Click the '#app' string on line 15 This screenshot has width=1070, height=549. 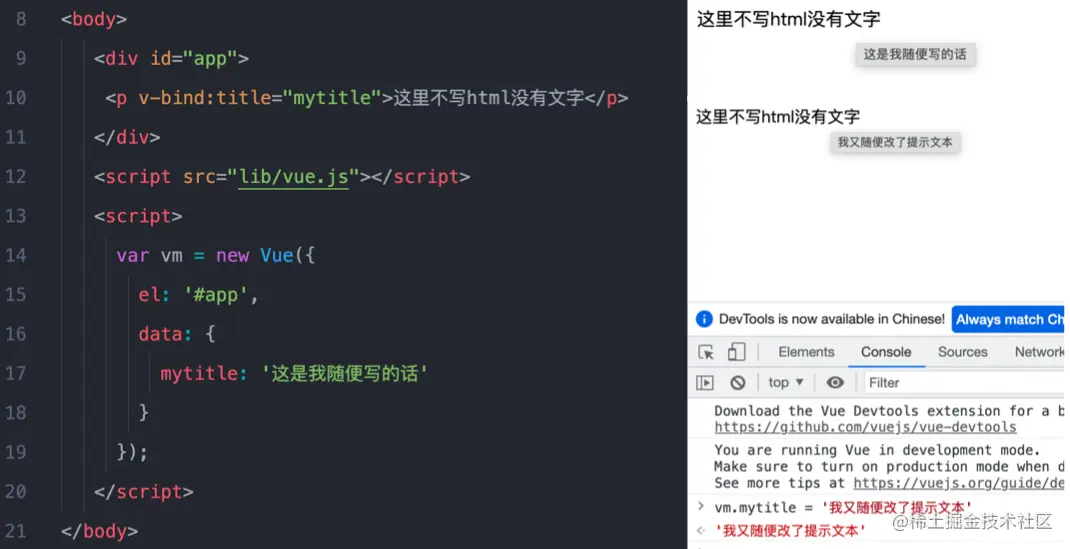click(x=216, y=295)
